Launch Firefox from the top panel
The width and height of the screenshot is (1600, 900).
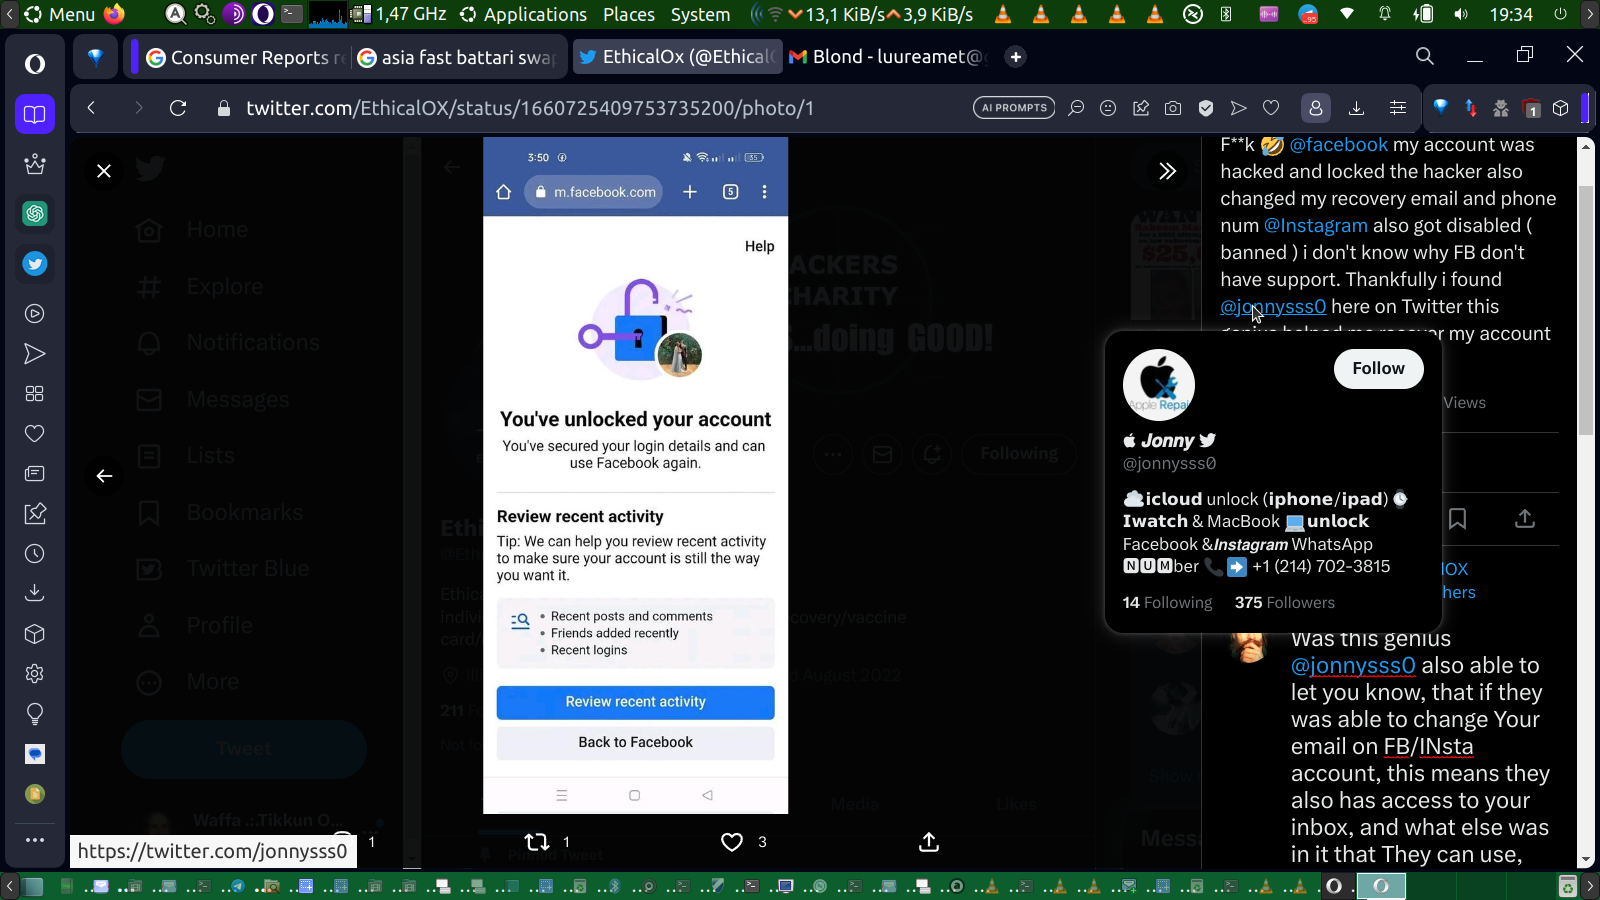click(x=114, y=14)
